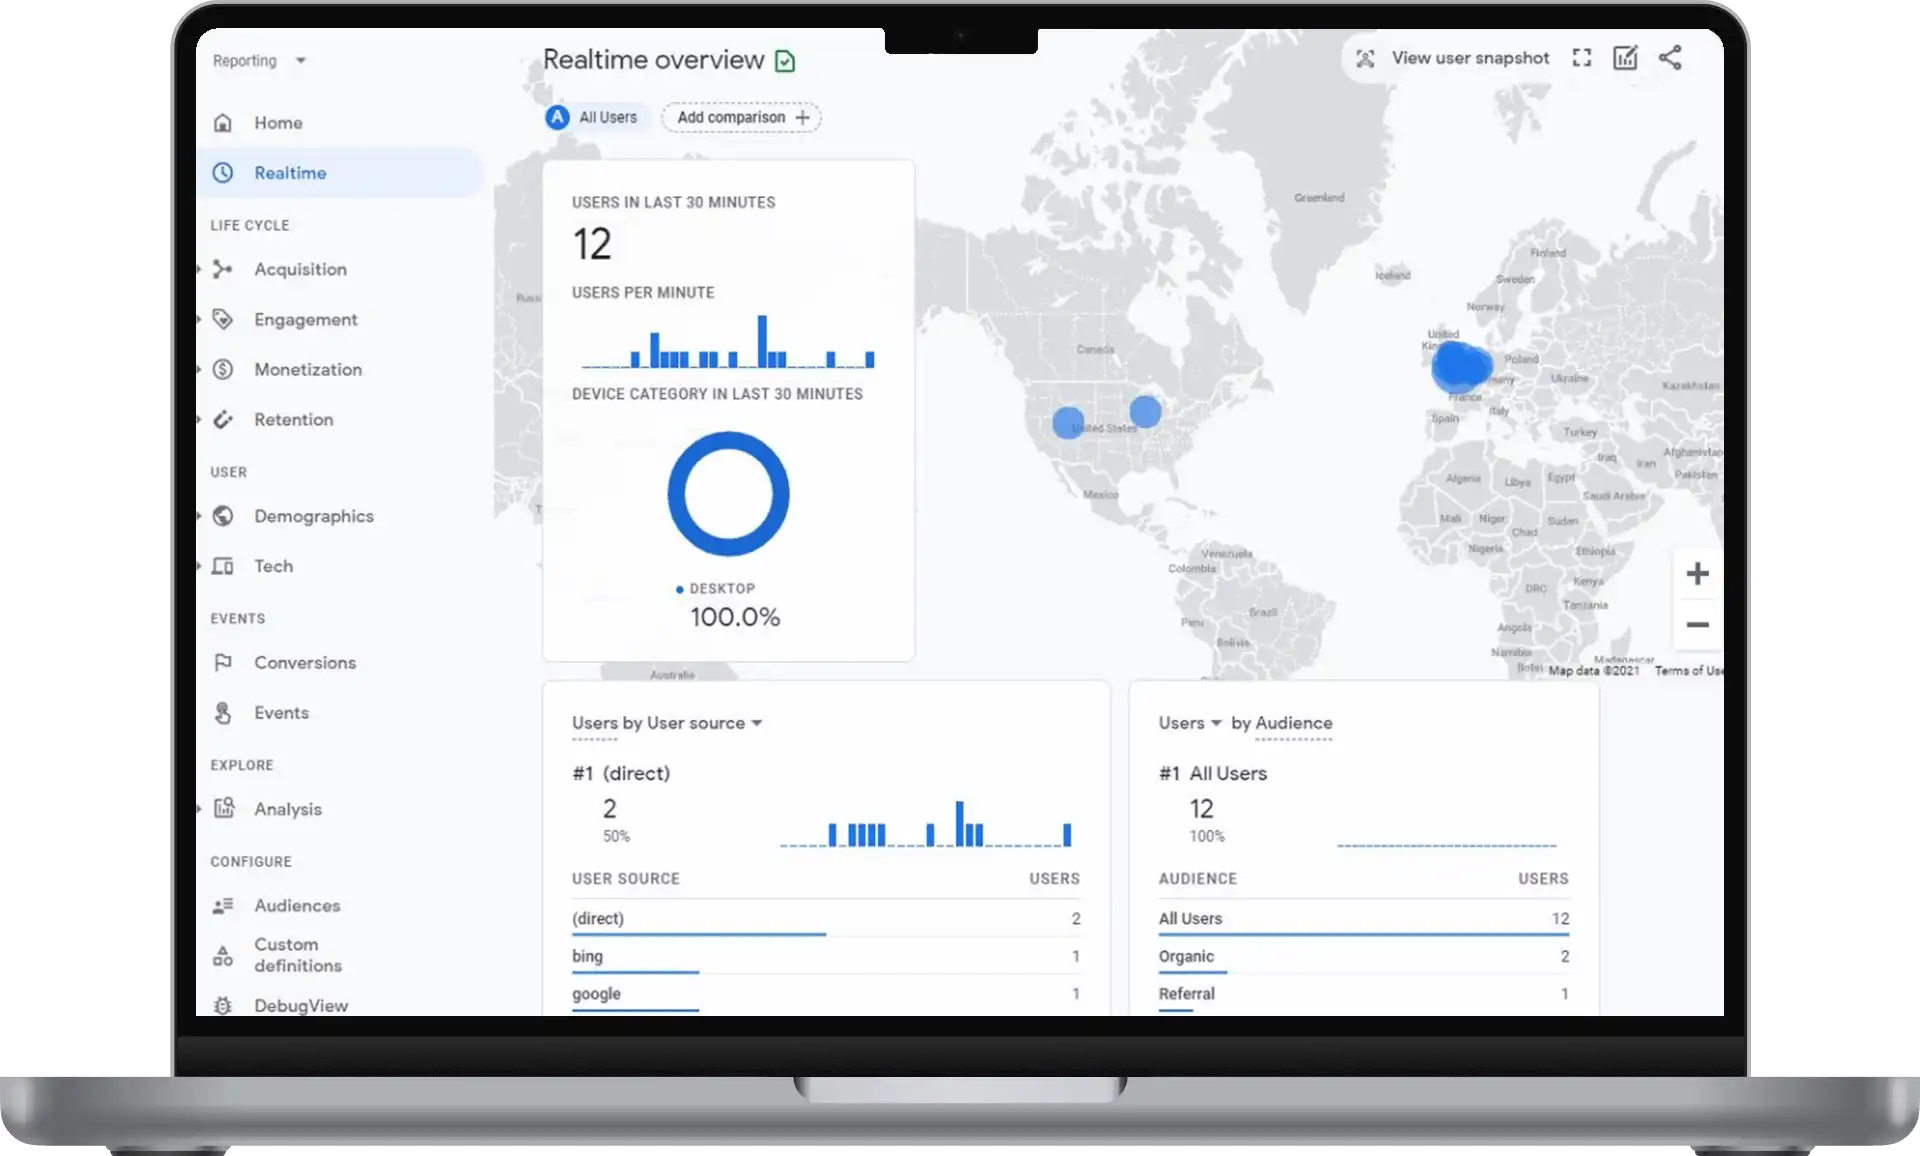This screenshot has height=1156, width=1920.
Task: Click the Custom definitions shapes icon
Action: click(223, 955)
